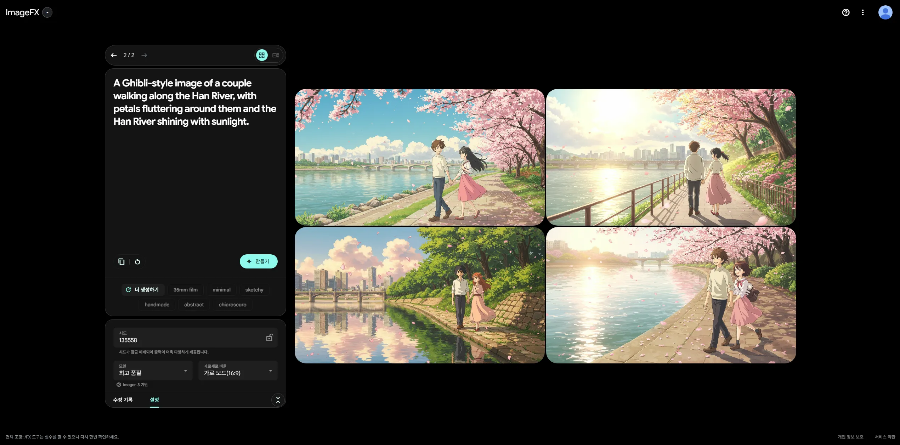Image resolution: width=900 pixels, height=445 pixels.
Task: Refresh the style chip suggestions
Action: click(142, 290)
